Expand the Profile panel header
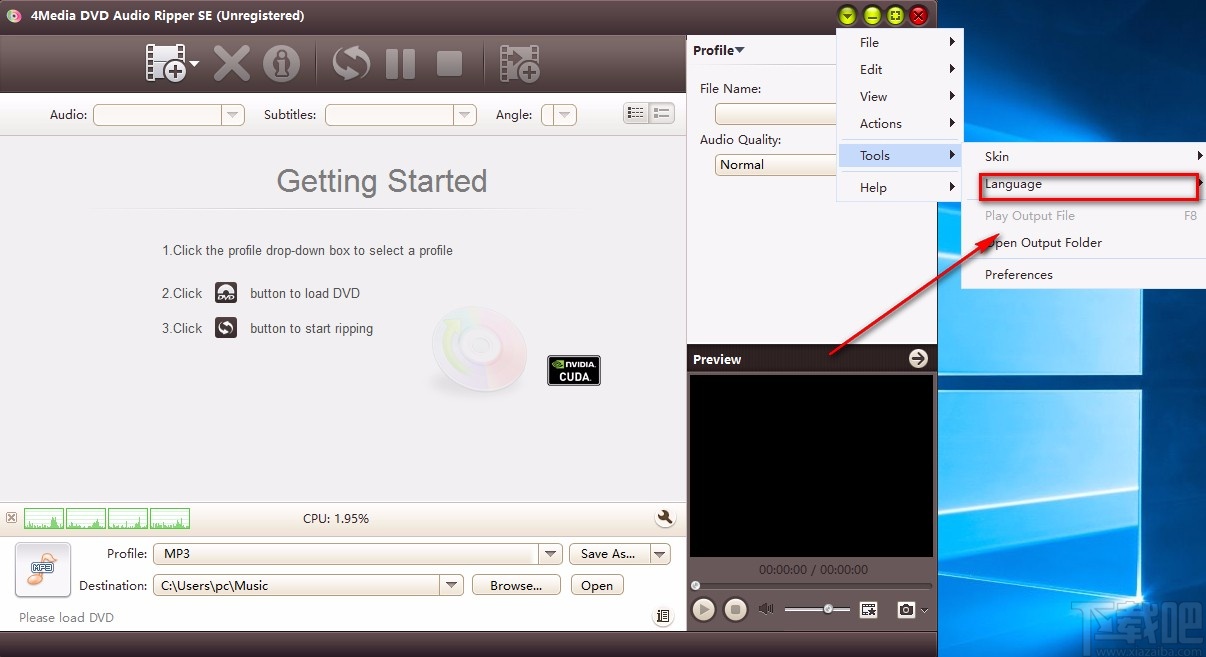The height and width of the screenshot is (657, 1206). click(x=719, y=50)
